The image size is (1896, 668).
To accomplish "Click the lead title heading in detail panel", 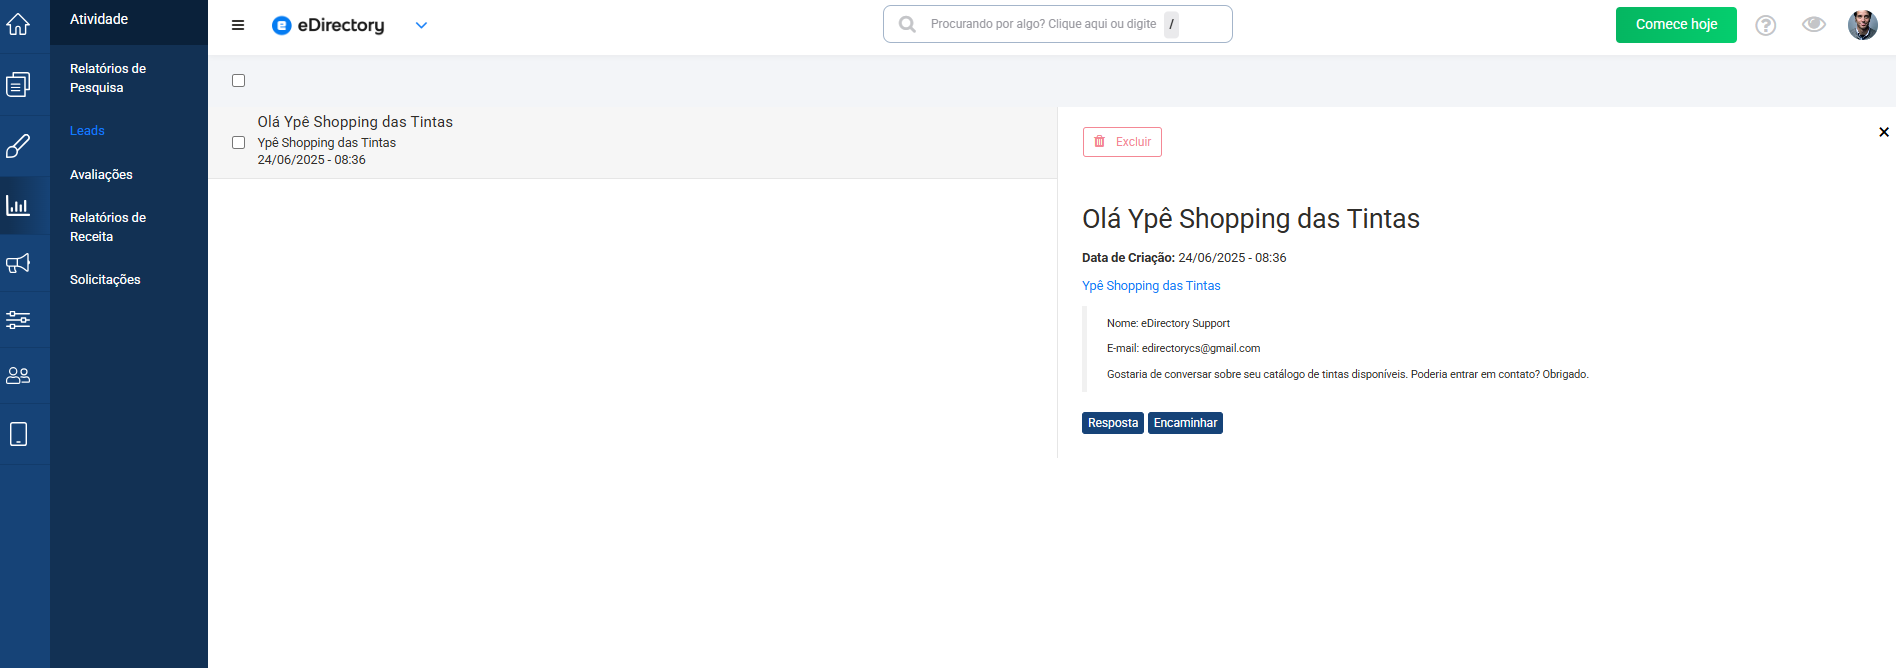I will coord(1251,219).
